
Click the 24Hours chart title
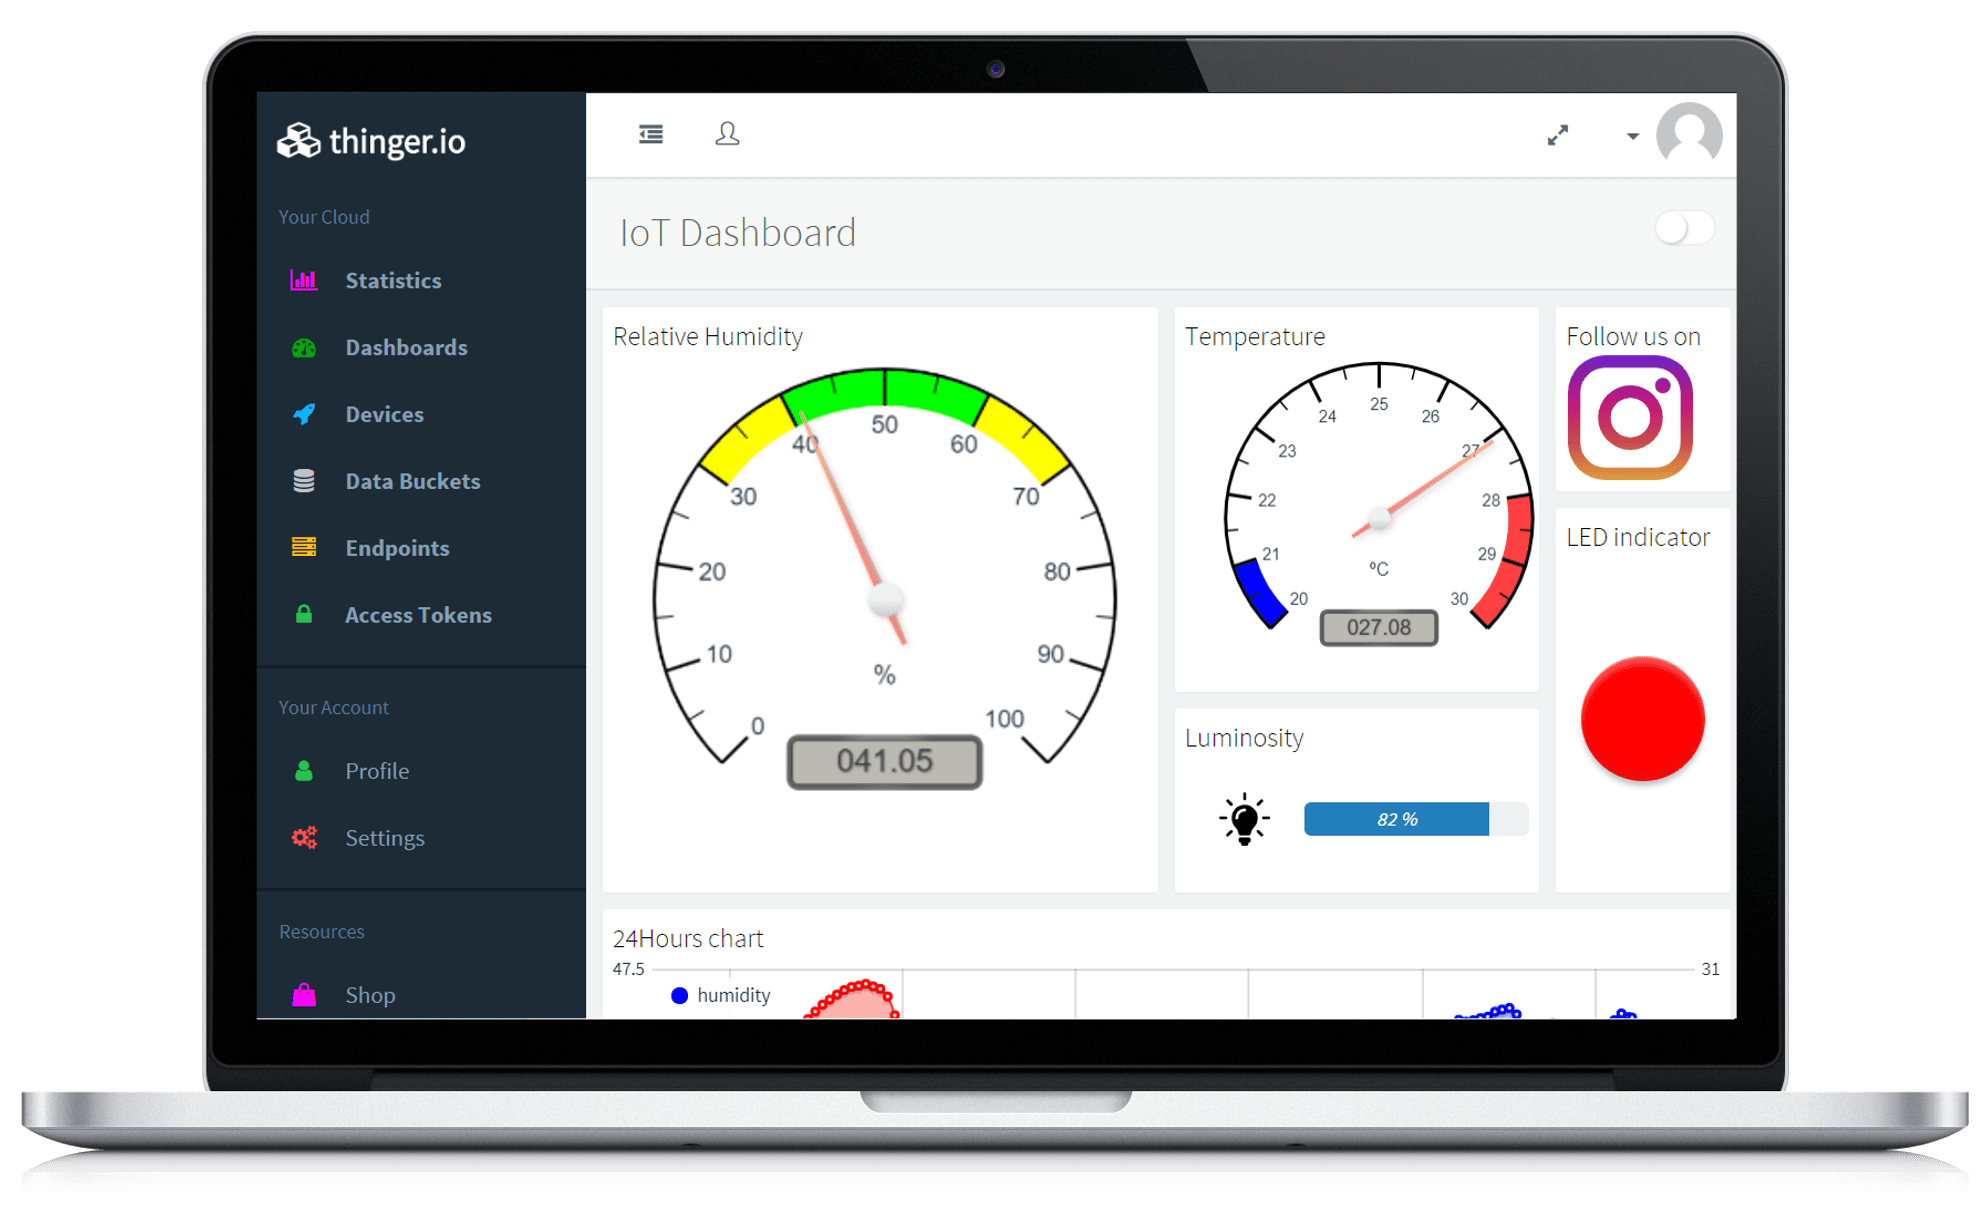(688, 939)
